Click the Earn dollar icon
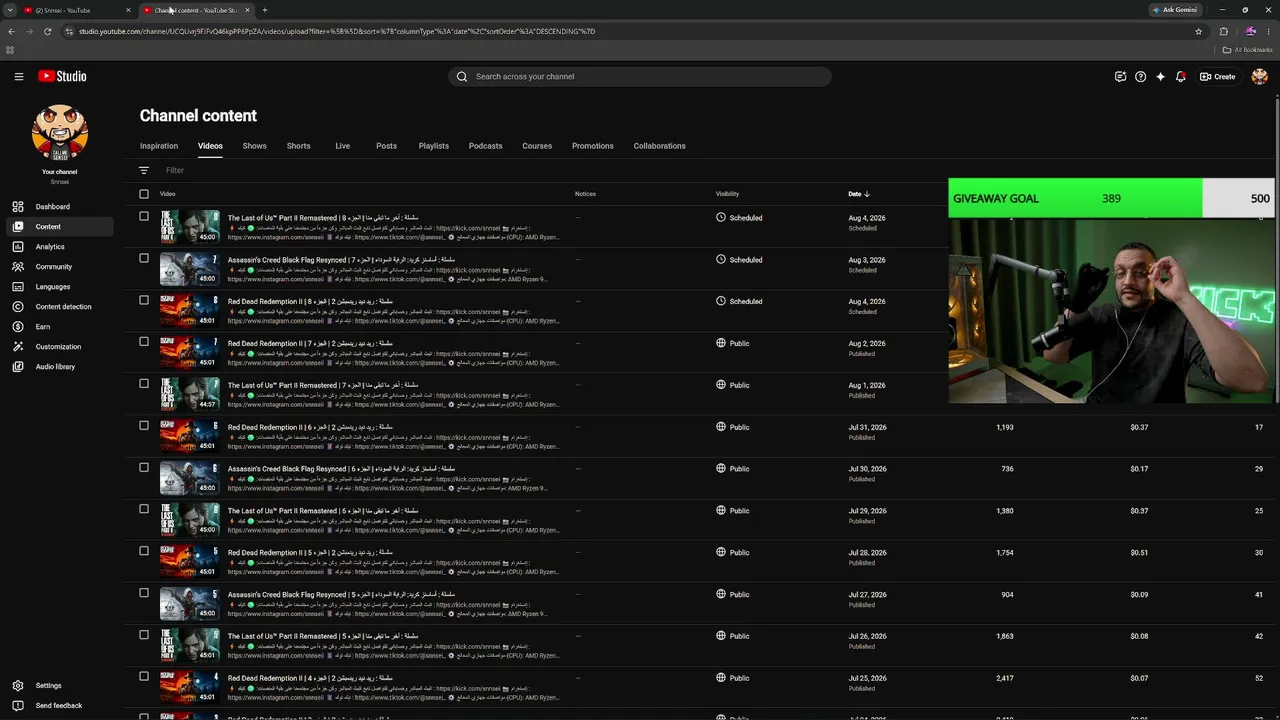The image size is (1280, 720). (x=18, y=327)
